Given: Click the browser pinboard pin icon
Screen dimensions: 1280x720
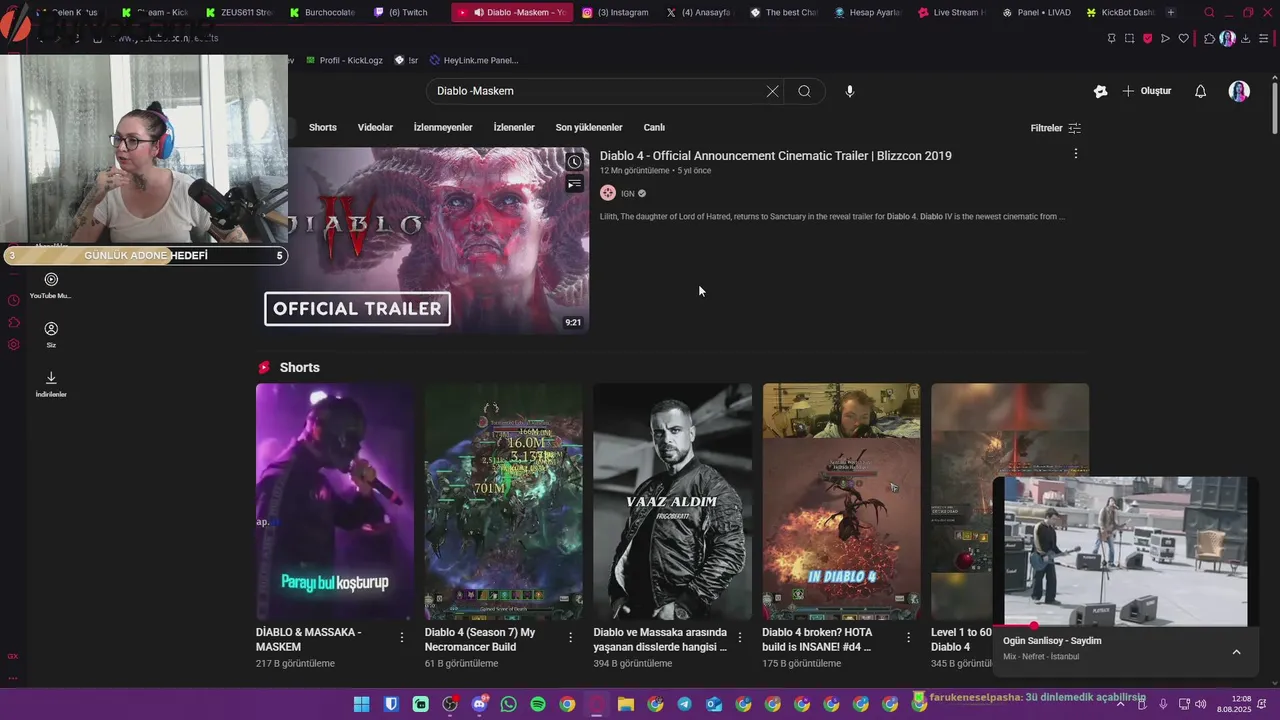Looking at the screenshot, I should [x=1111, y=38].
